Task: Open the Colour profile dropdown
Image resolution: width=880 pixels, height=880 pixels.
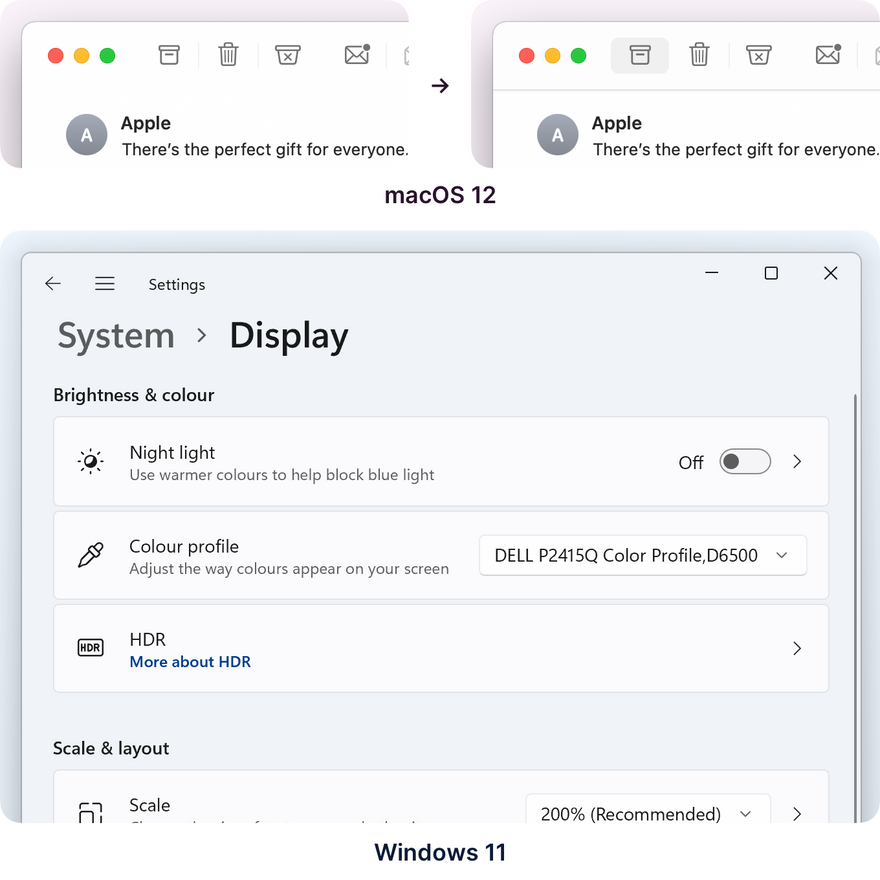Action: pyautogui.click(x=643, y=555)
